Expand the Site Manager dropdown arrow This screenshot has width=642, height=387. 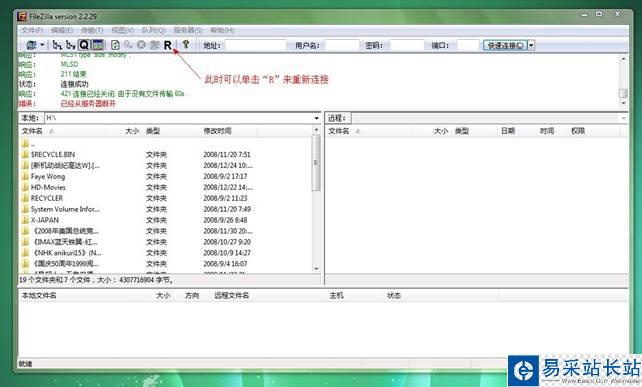click(42, 45)
